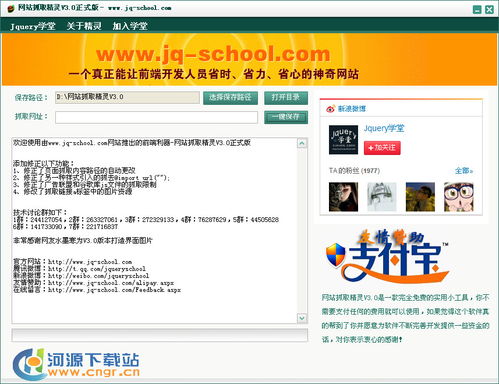Open the Jquery学堂 menu
The height and width of the screenshot is (384, 499).
[x=33, y=26]
